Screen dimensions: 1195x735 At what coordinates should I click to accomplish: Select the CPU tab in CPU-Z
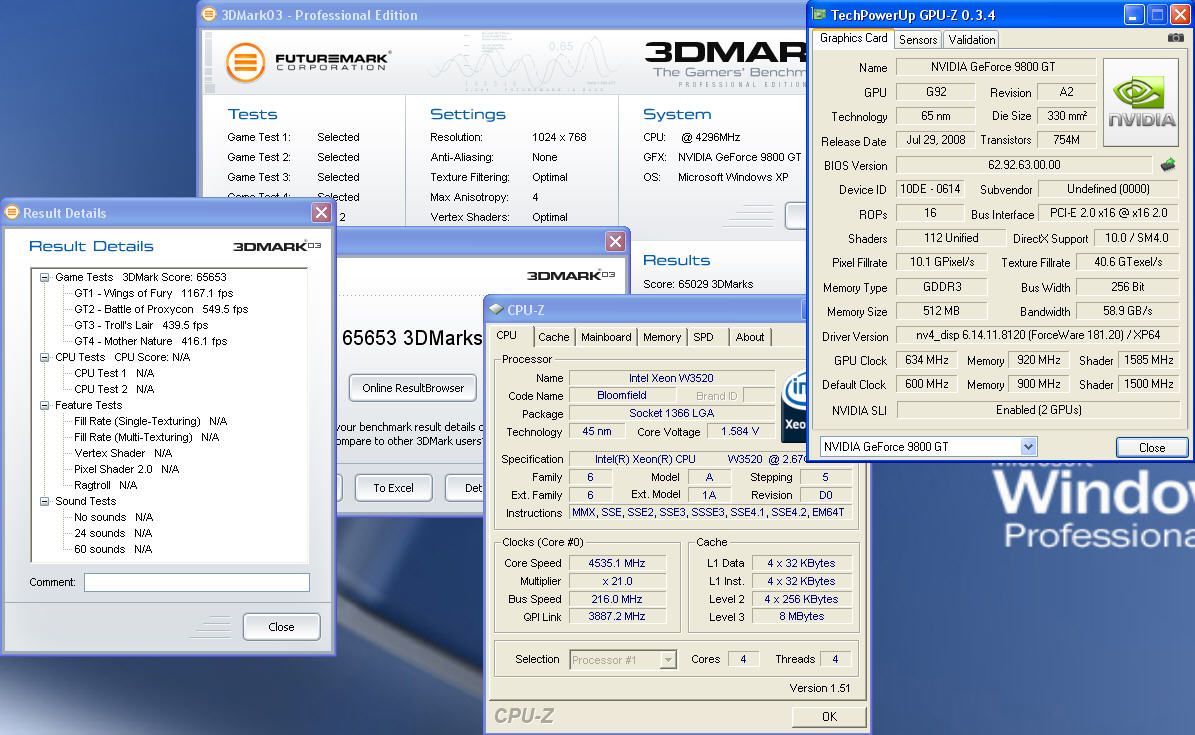(507, 335)
